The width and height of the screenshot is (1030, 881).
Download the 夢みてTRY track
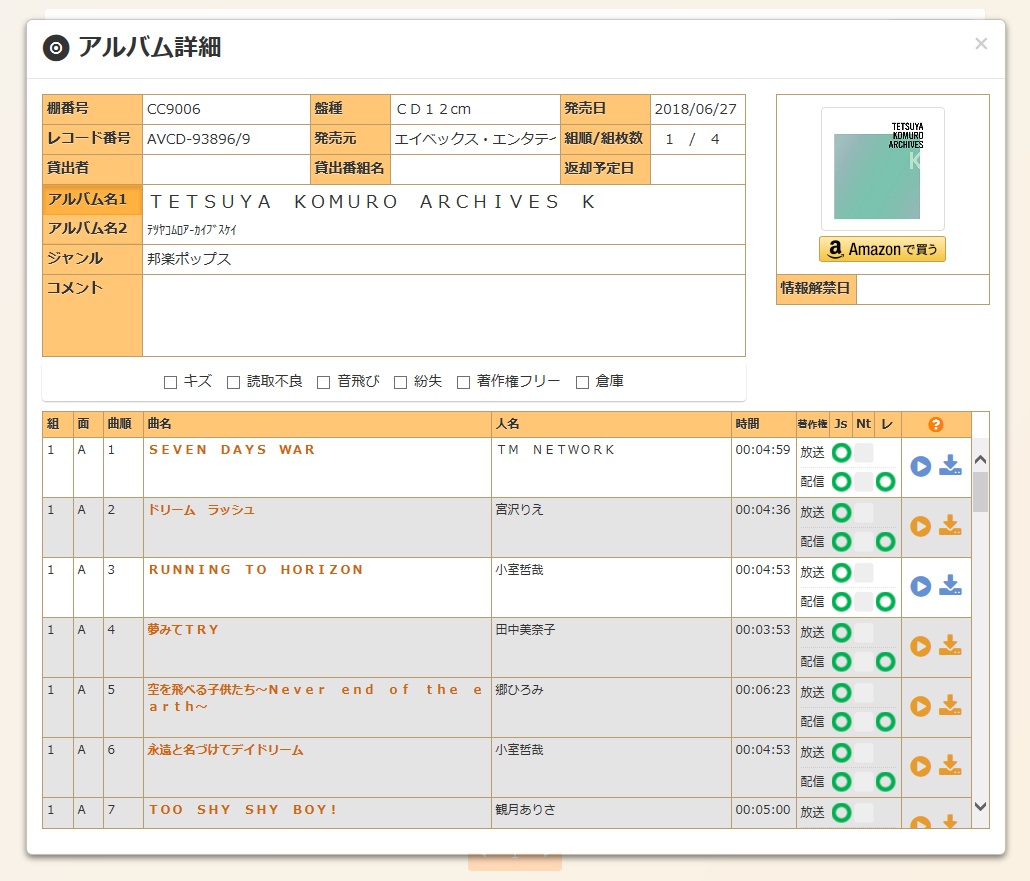point(950,646)
